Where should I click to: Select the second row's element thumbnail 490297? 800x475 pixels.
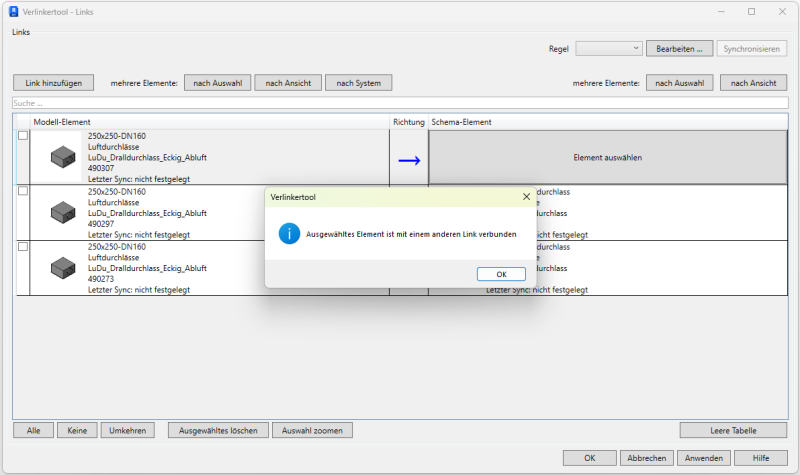point(63,212)
